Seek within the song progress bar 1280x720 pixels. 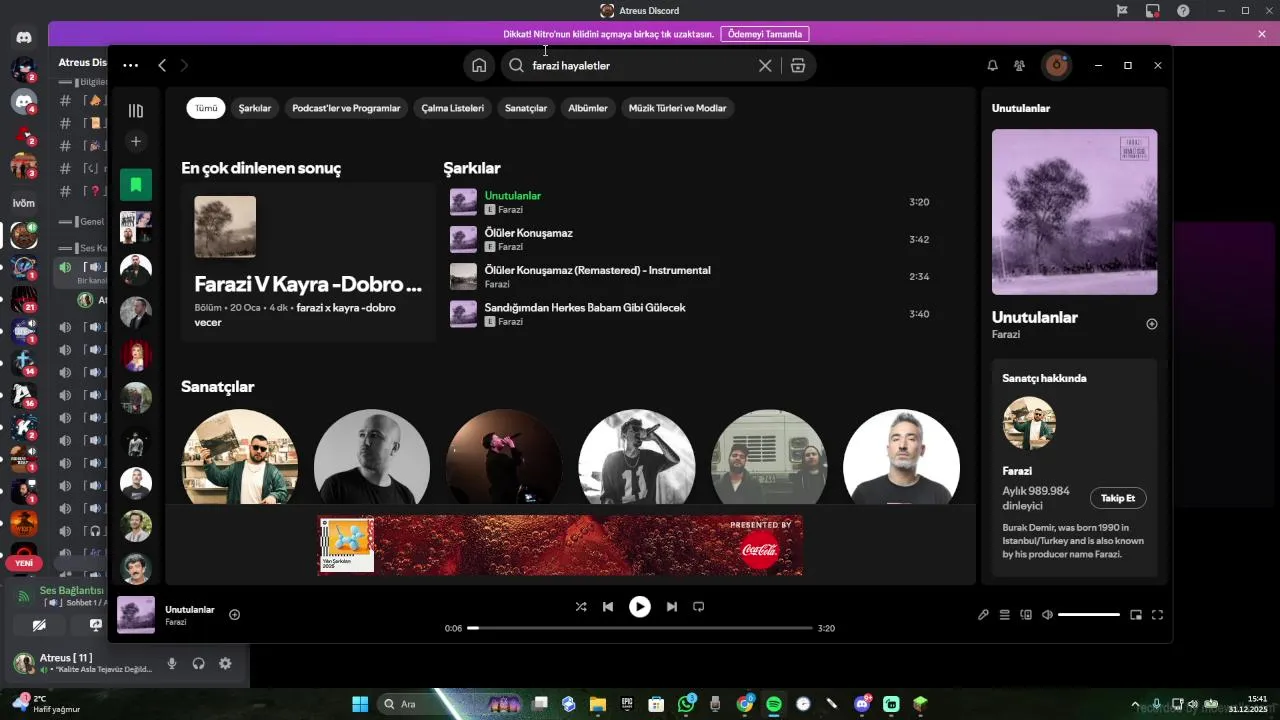pyautogui.click(x=640, y=628)
